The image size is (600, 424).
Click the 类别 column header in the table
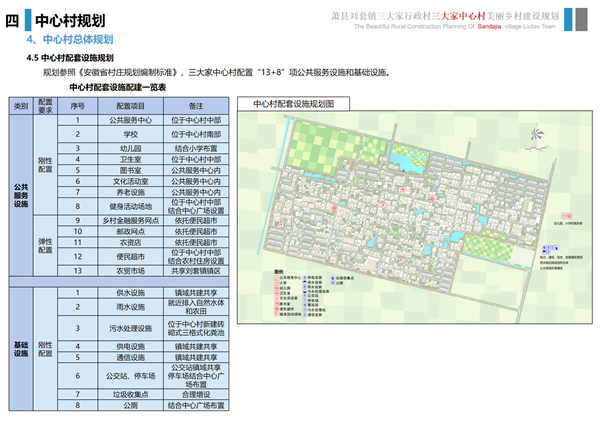click(x=20, y=105)
